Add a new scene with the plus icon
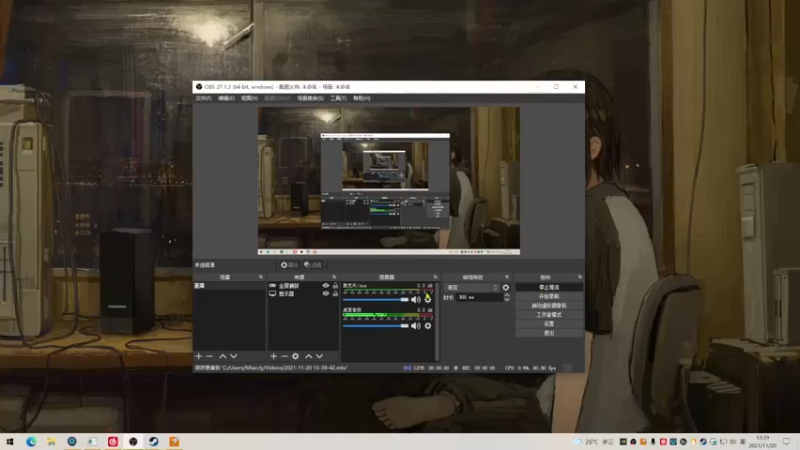The height and width of the screenshot is (450, 800). [x=198, y=356]
